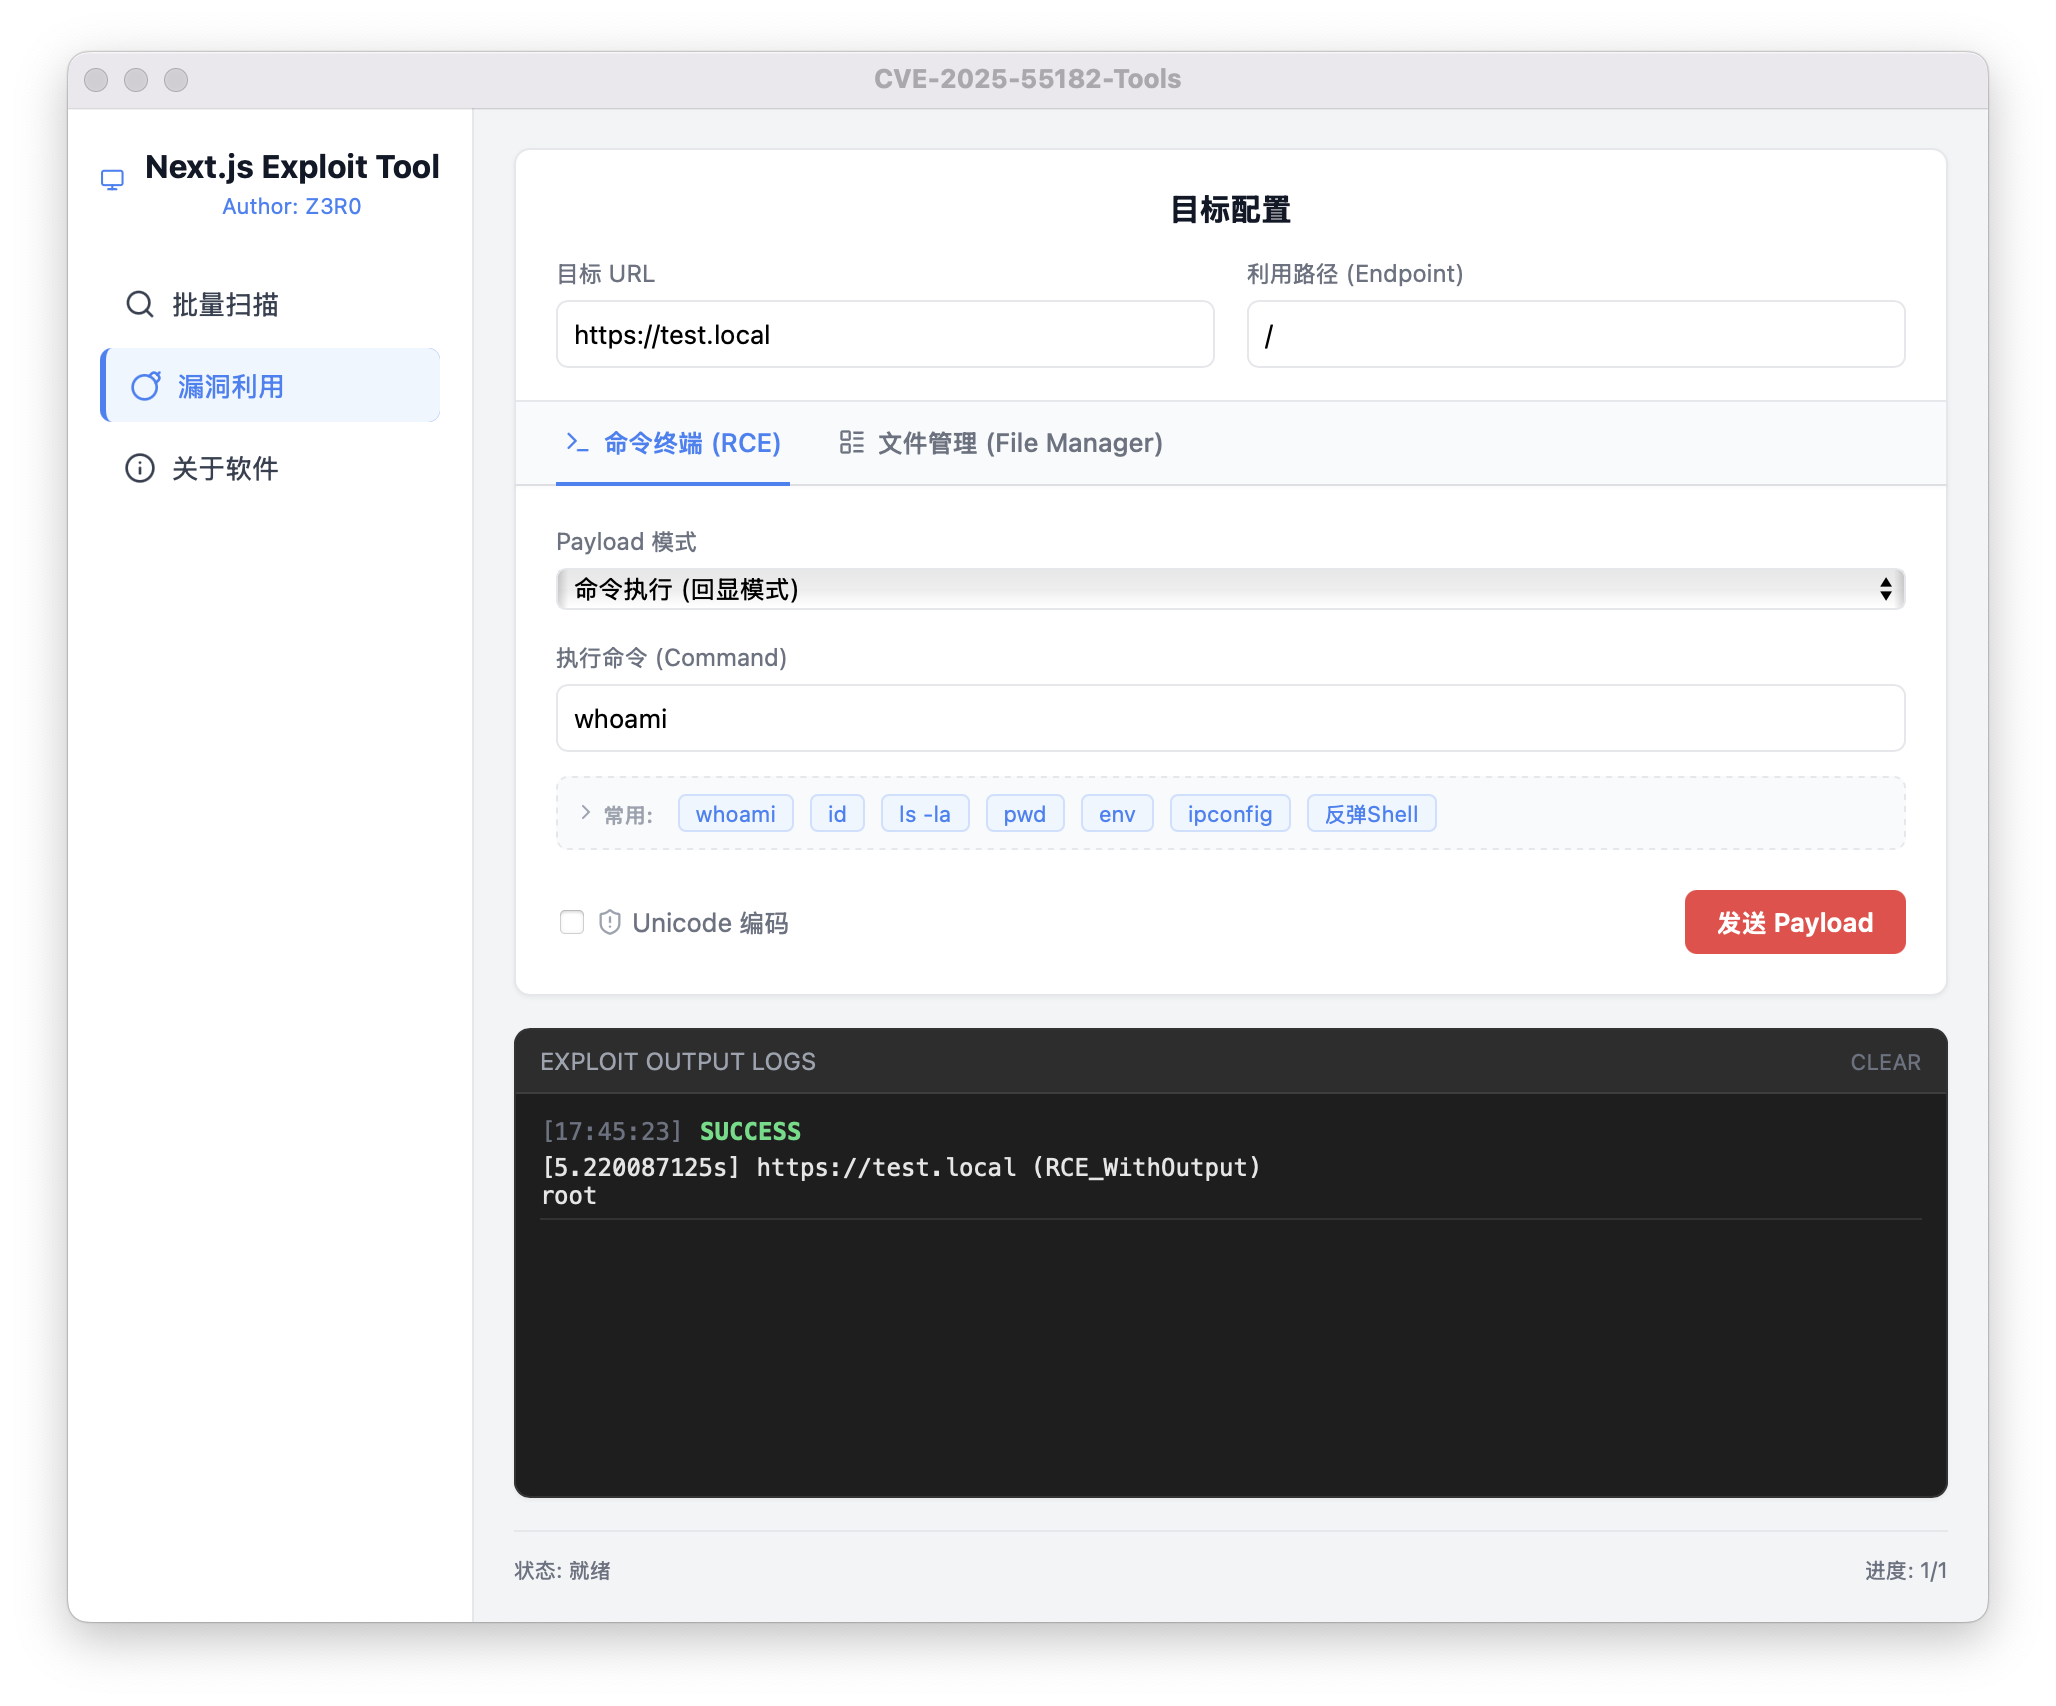This screenshot has width=2056, height=1706.
Task: Clear the exploit output logs
Action: click(1885, 1062)
